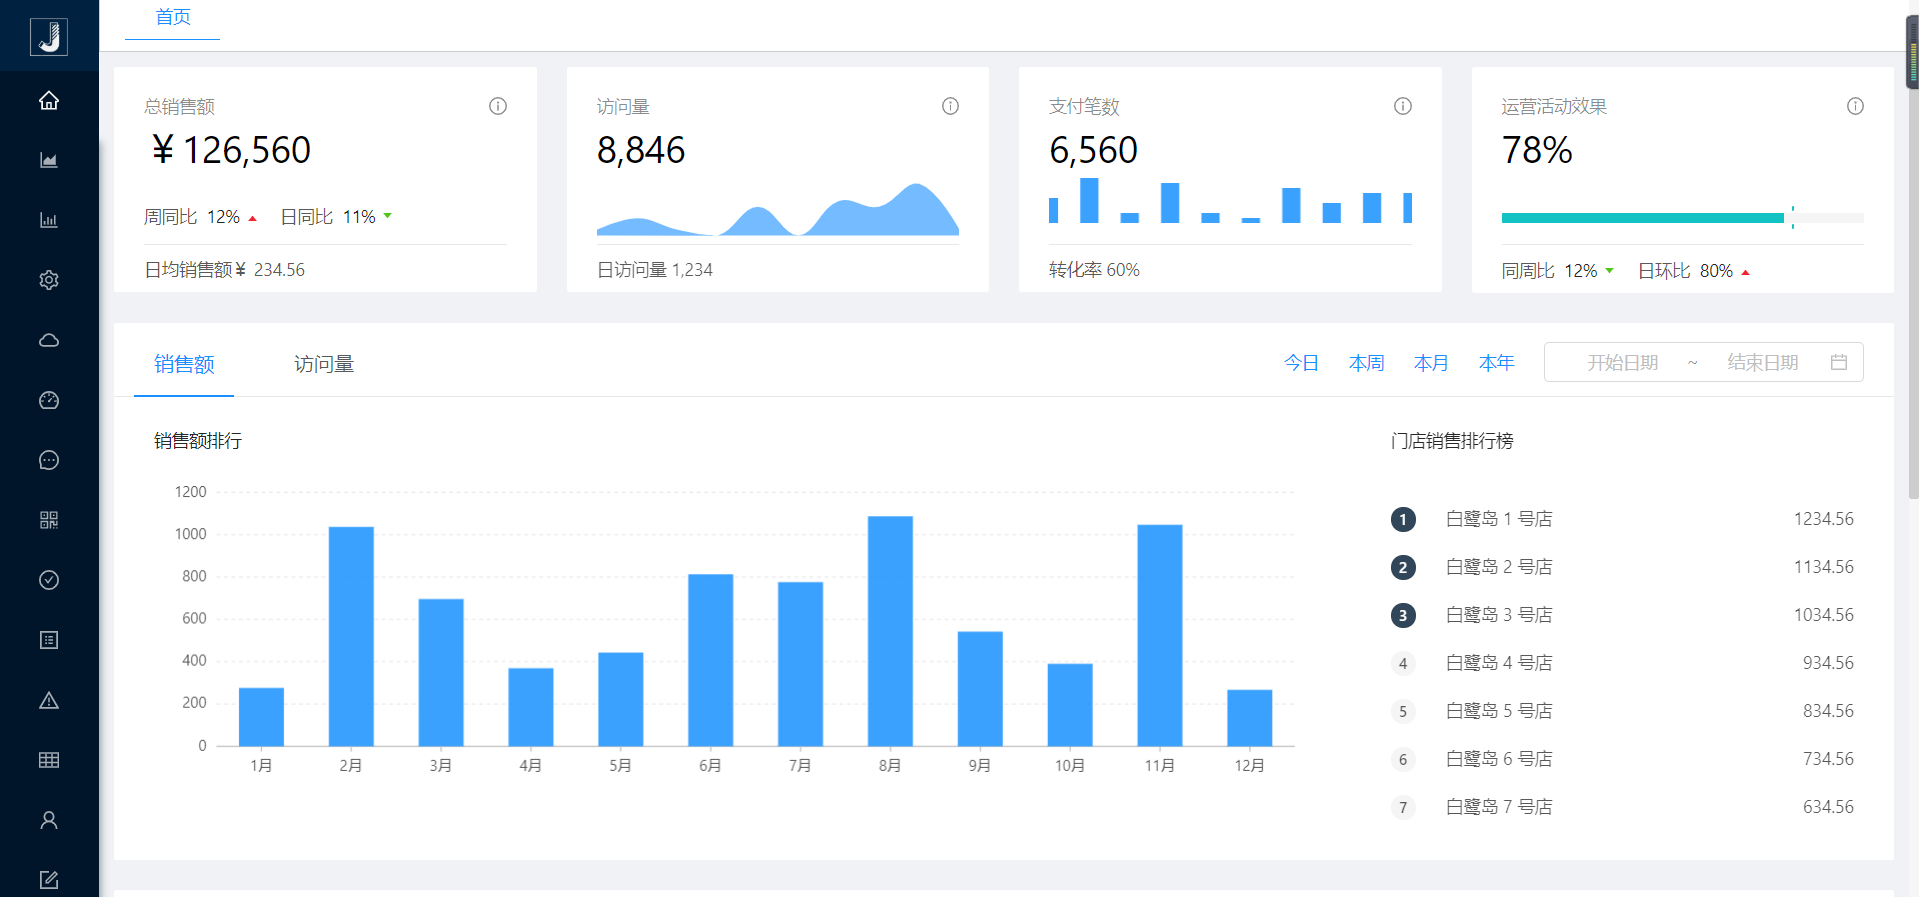Open the 首页 page tab
This screenshot has height=897, width=1919.
pos(172,18)
